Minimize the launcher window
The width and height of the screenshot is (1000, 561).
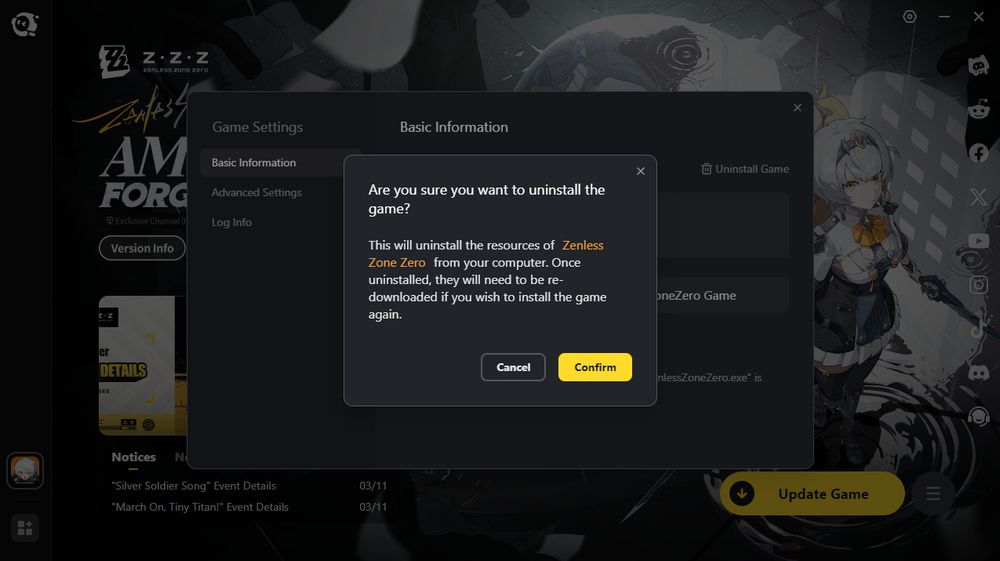[x=944, y=17]
